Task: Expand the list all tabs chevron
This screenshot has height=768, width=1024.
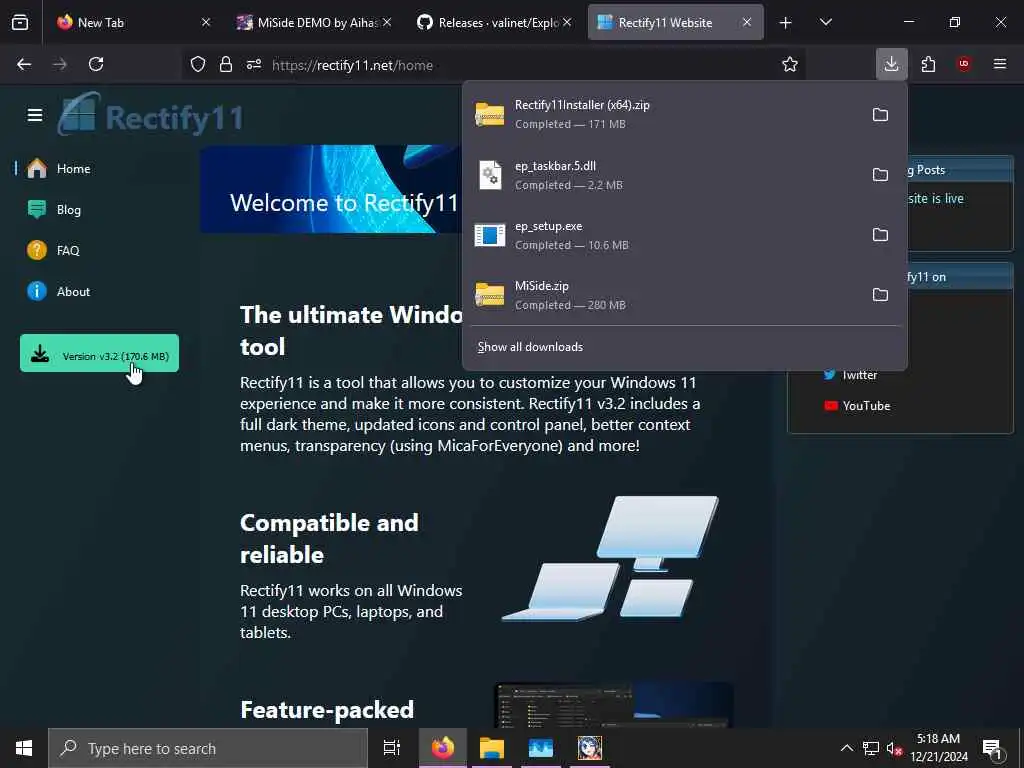Action: 825,22
